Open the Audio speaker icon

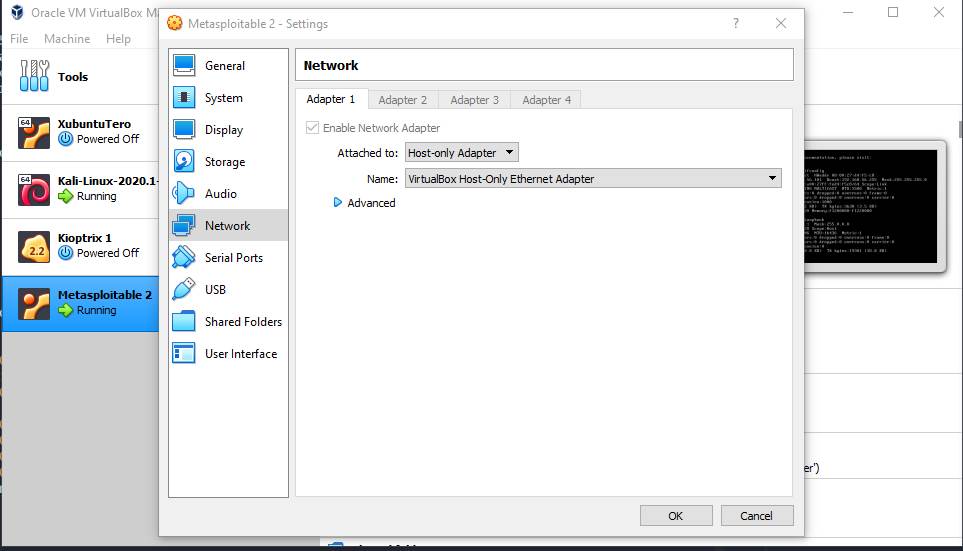(185, 194)
